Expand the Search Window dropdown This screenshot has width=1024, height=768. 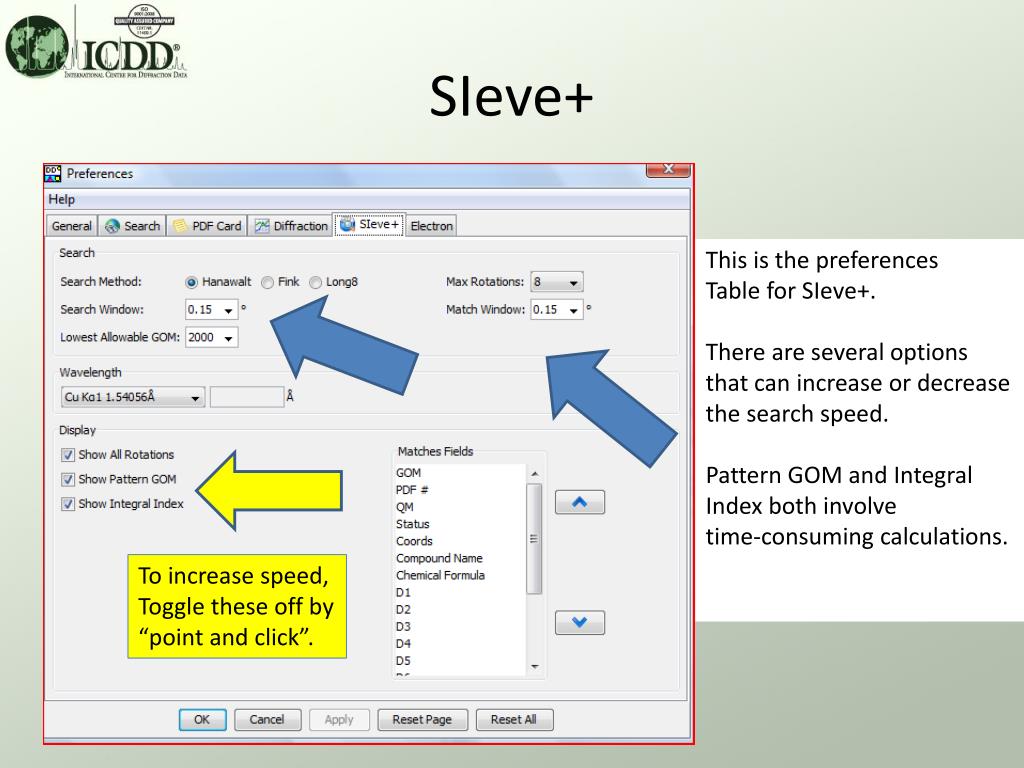229,310
